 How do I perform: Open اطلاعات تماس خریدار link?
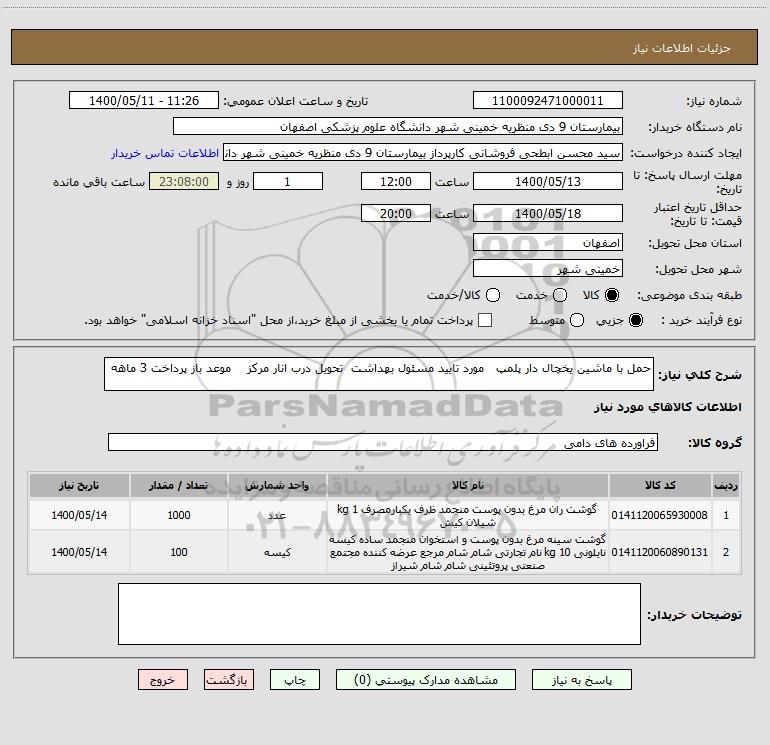tap(165, 153)
